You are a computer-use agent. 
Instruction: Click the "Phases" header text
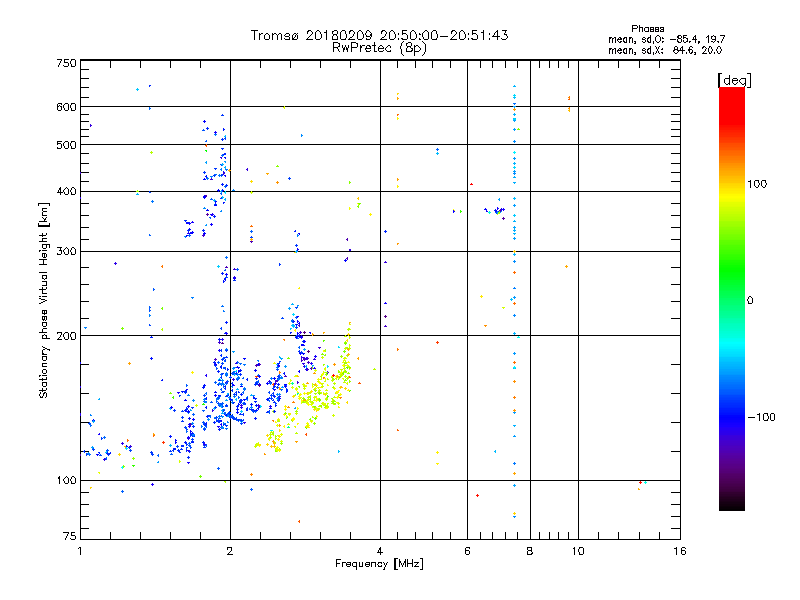[647, 29]
